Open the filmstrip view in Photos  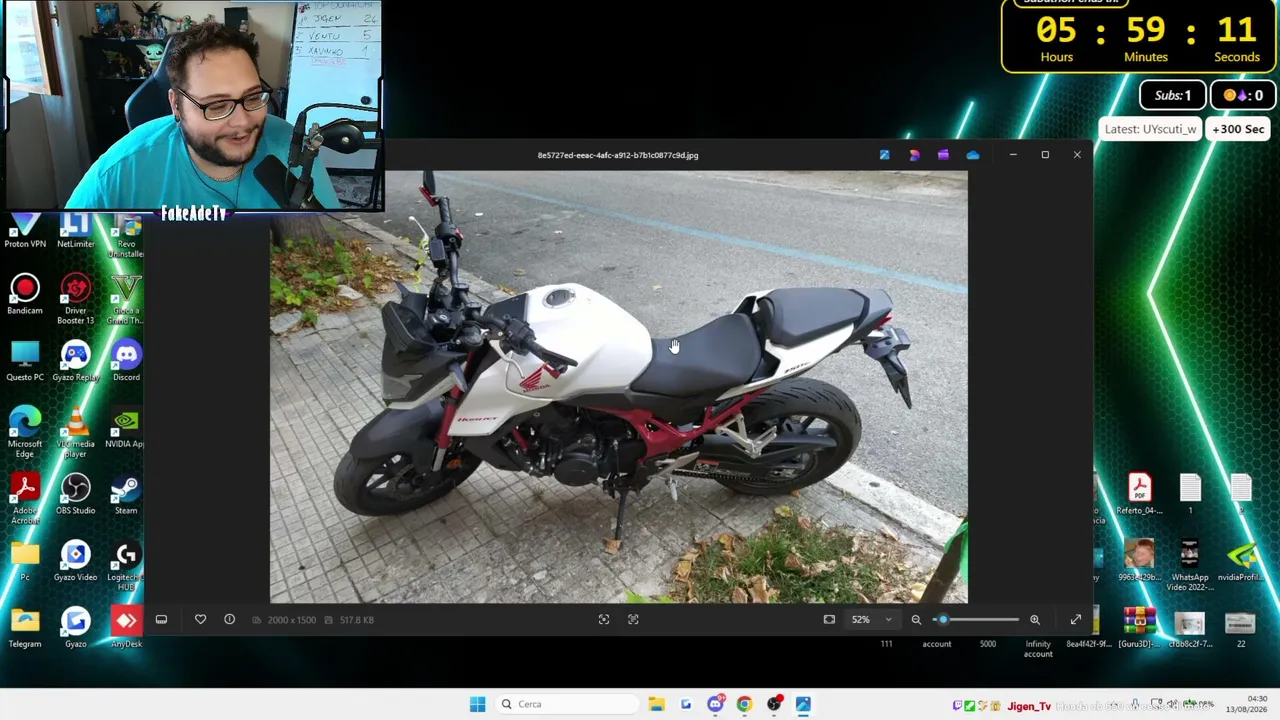[x=161, y=620]
